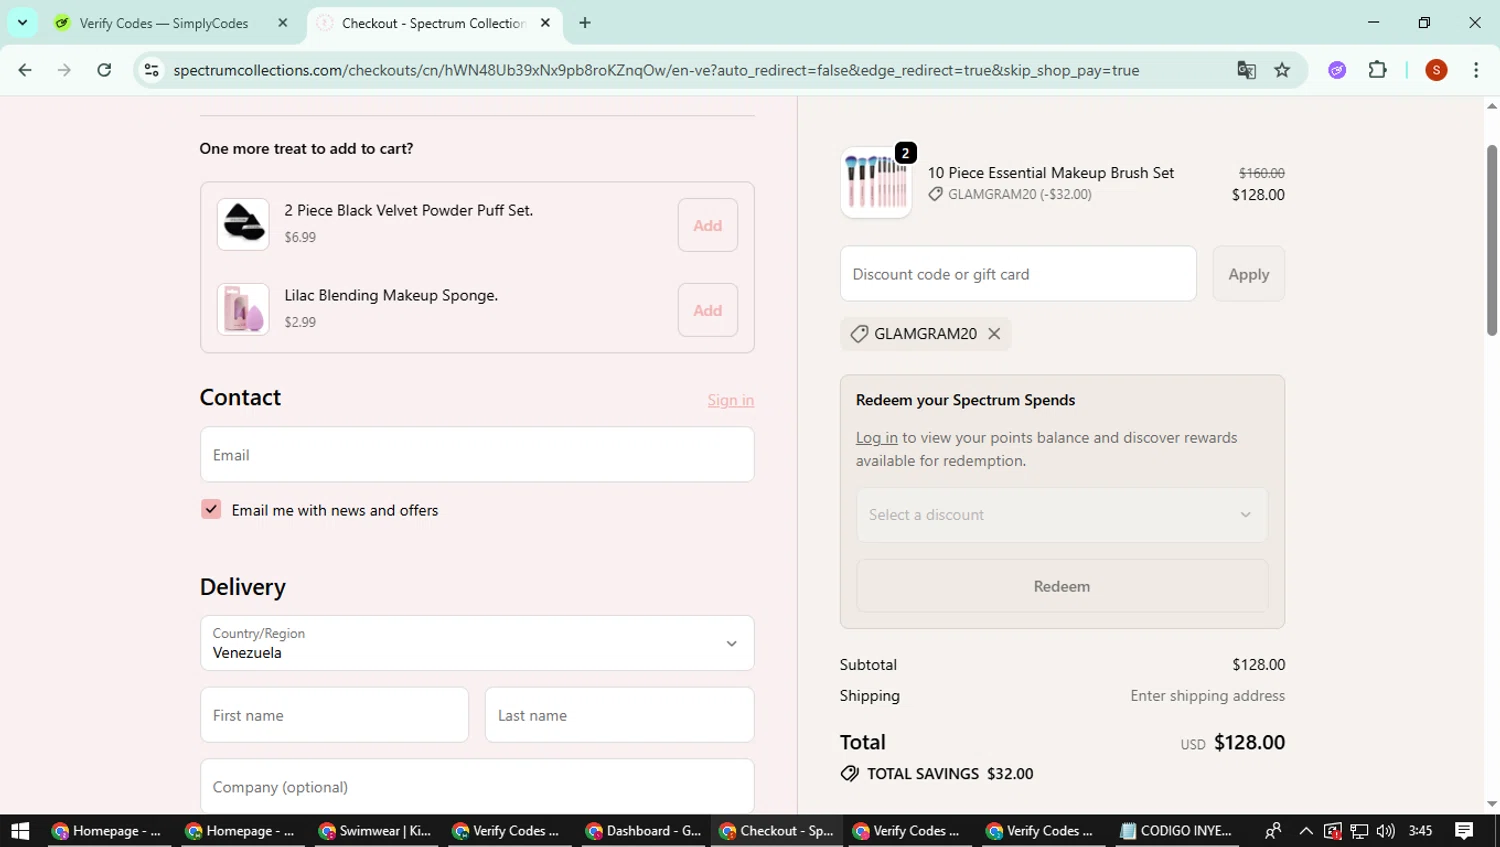Click the taskbar clock showing 3:45
1500x847 pixels.
1420,831
